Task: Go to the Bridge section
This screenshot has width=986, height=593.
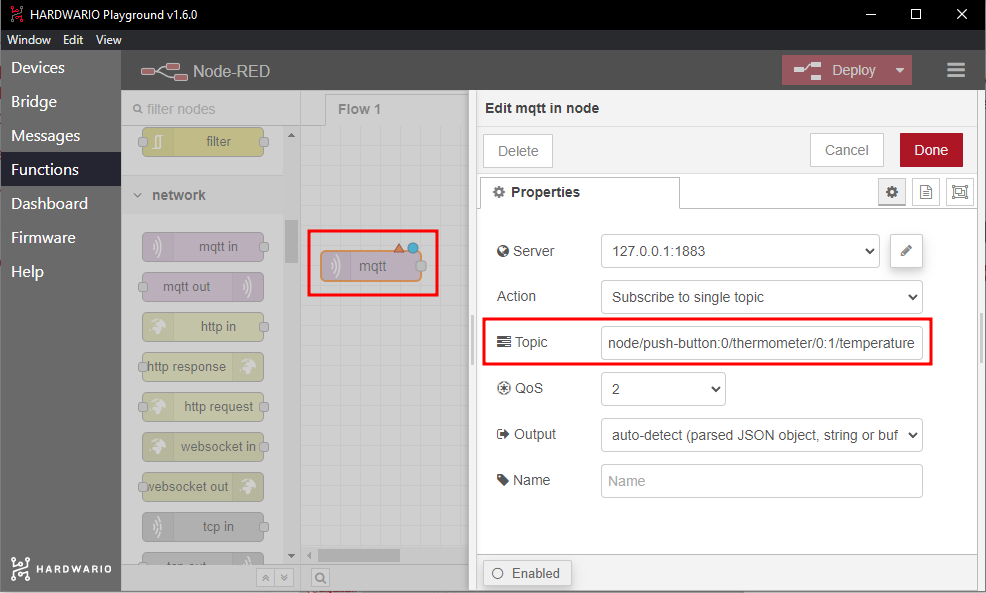Action: pos(60,101)
